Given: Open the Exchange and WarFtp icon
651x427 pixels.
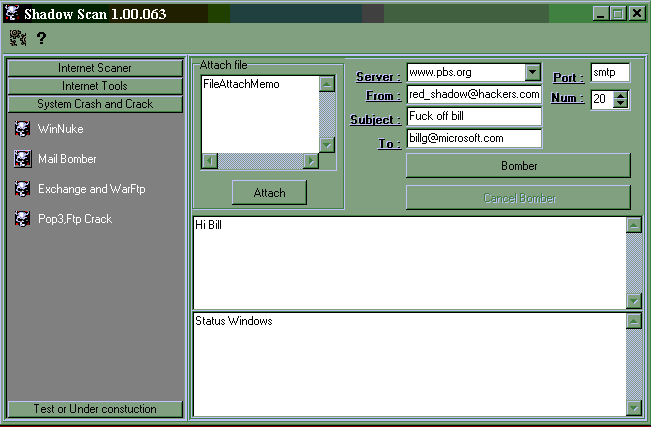Looking at the screenshot, I should (x=23, y=189).
